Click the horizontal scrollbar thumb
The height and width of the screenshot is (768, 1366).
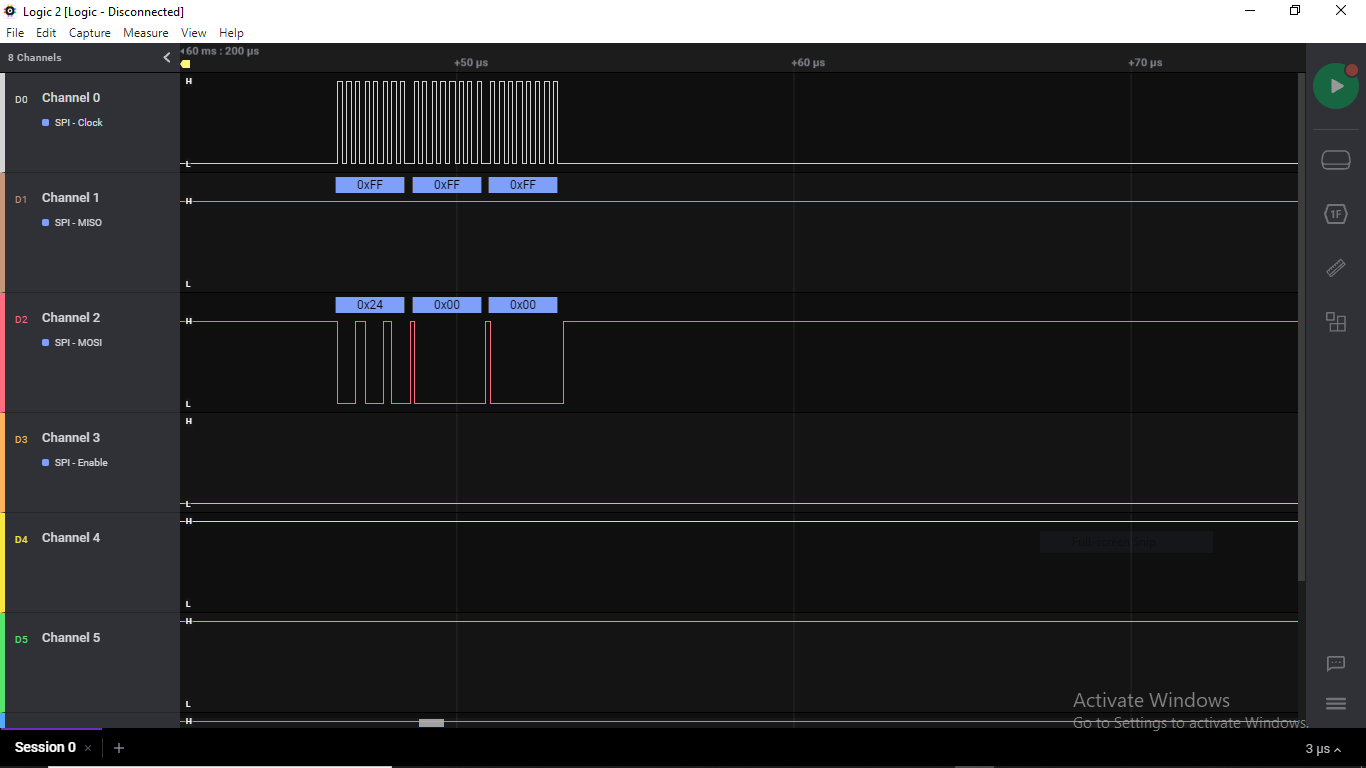coord(431,723)
